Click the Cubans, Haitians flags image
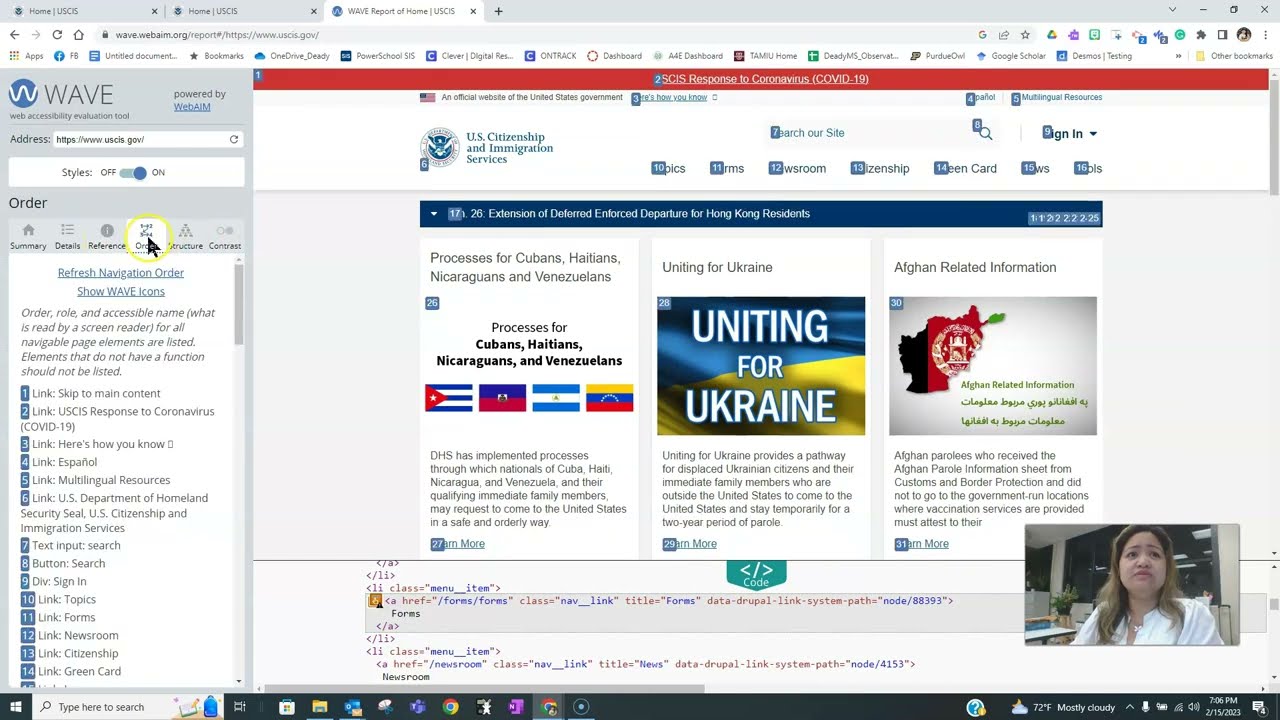The image size is (1280, 720). [x=529, y=366]
